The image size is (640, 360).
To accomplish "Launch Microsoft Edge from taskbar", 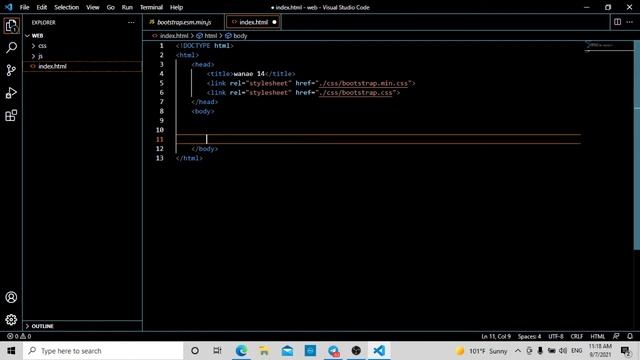I will tap(241, 351).
